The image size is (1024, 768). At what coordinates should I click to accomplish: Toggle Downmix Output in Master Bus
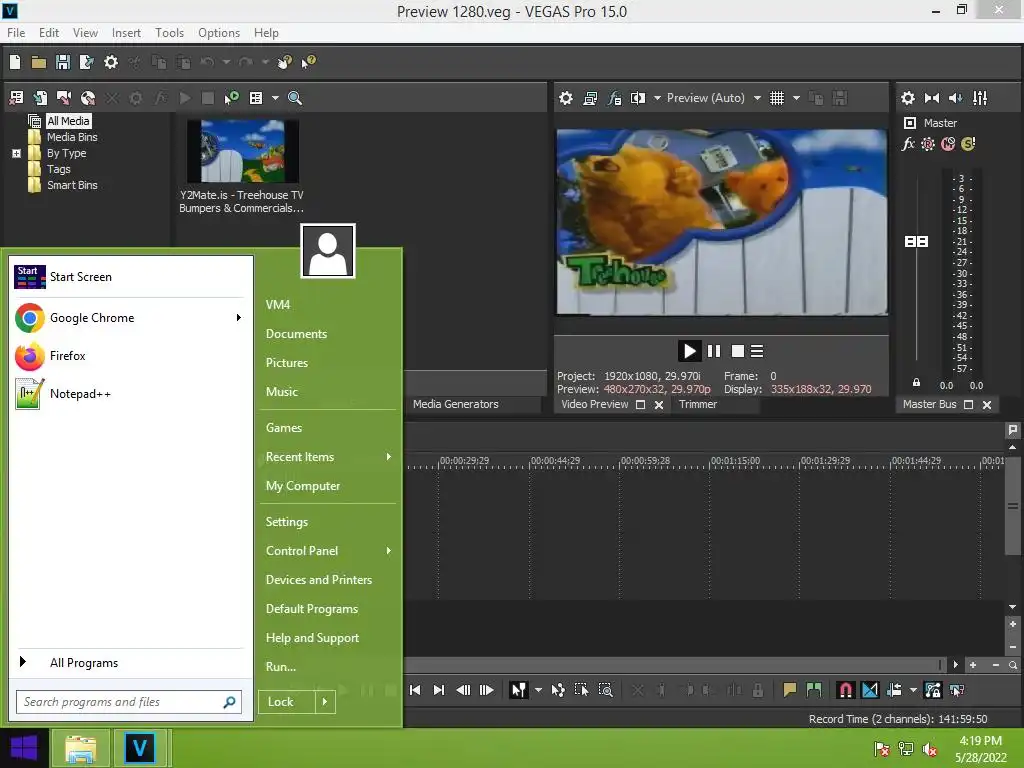click(932, 98)
